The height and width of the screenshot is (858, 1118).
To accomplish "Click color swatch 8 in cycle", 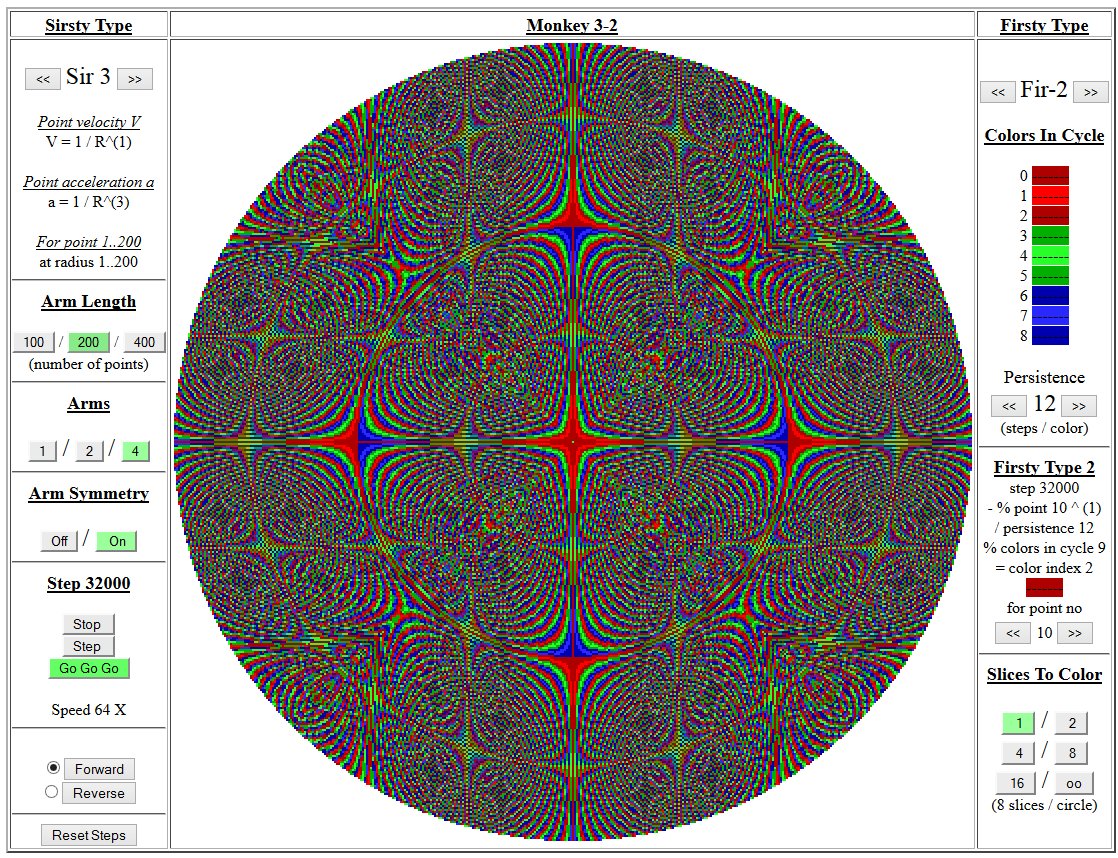I will 1050,335.
